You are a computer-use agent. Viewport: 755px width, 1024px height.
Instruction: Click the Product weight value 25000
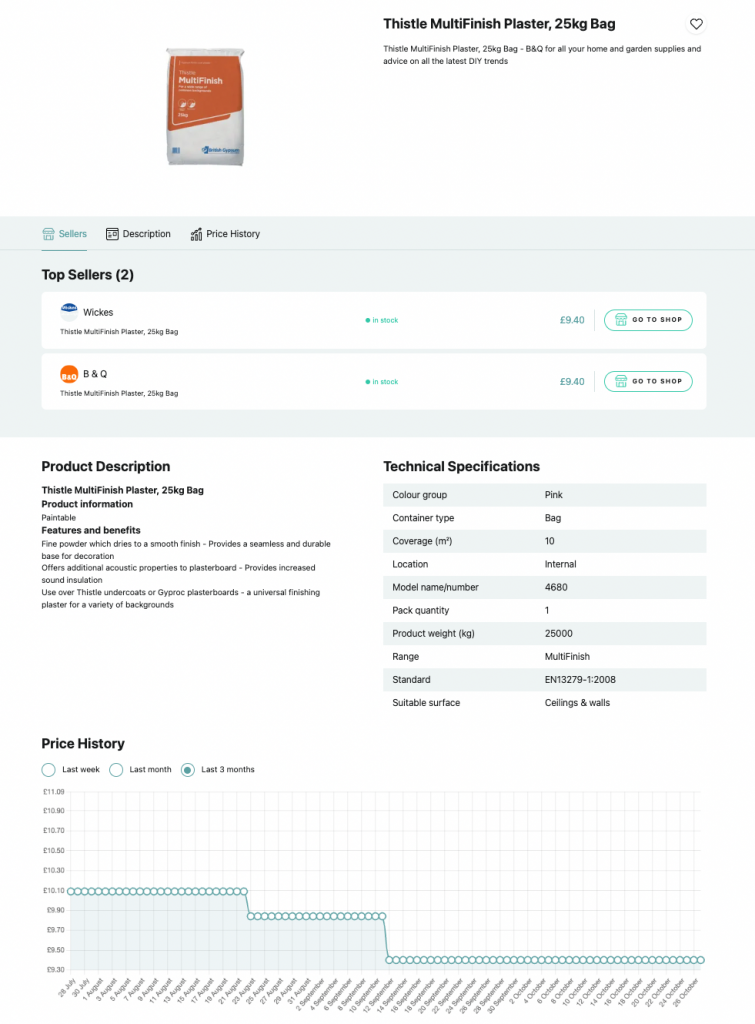click(558, 633)
